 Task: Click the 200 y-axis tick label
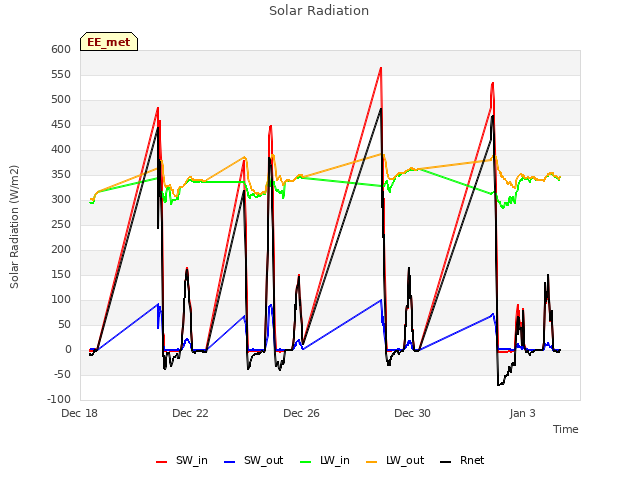click(61, 249)
